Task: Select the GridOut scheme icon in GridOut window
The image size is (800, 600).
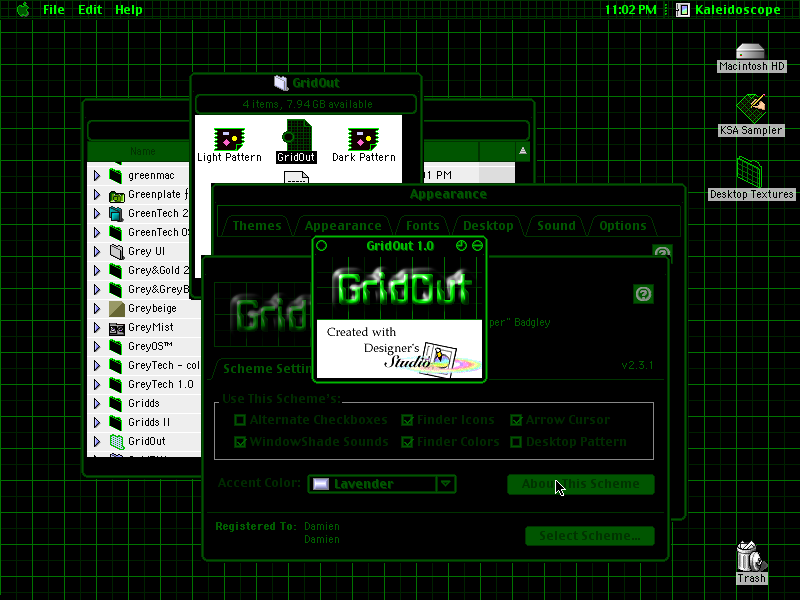Action: point(296,135)
